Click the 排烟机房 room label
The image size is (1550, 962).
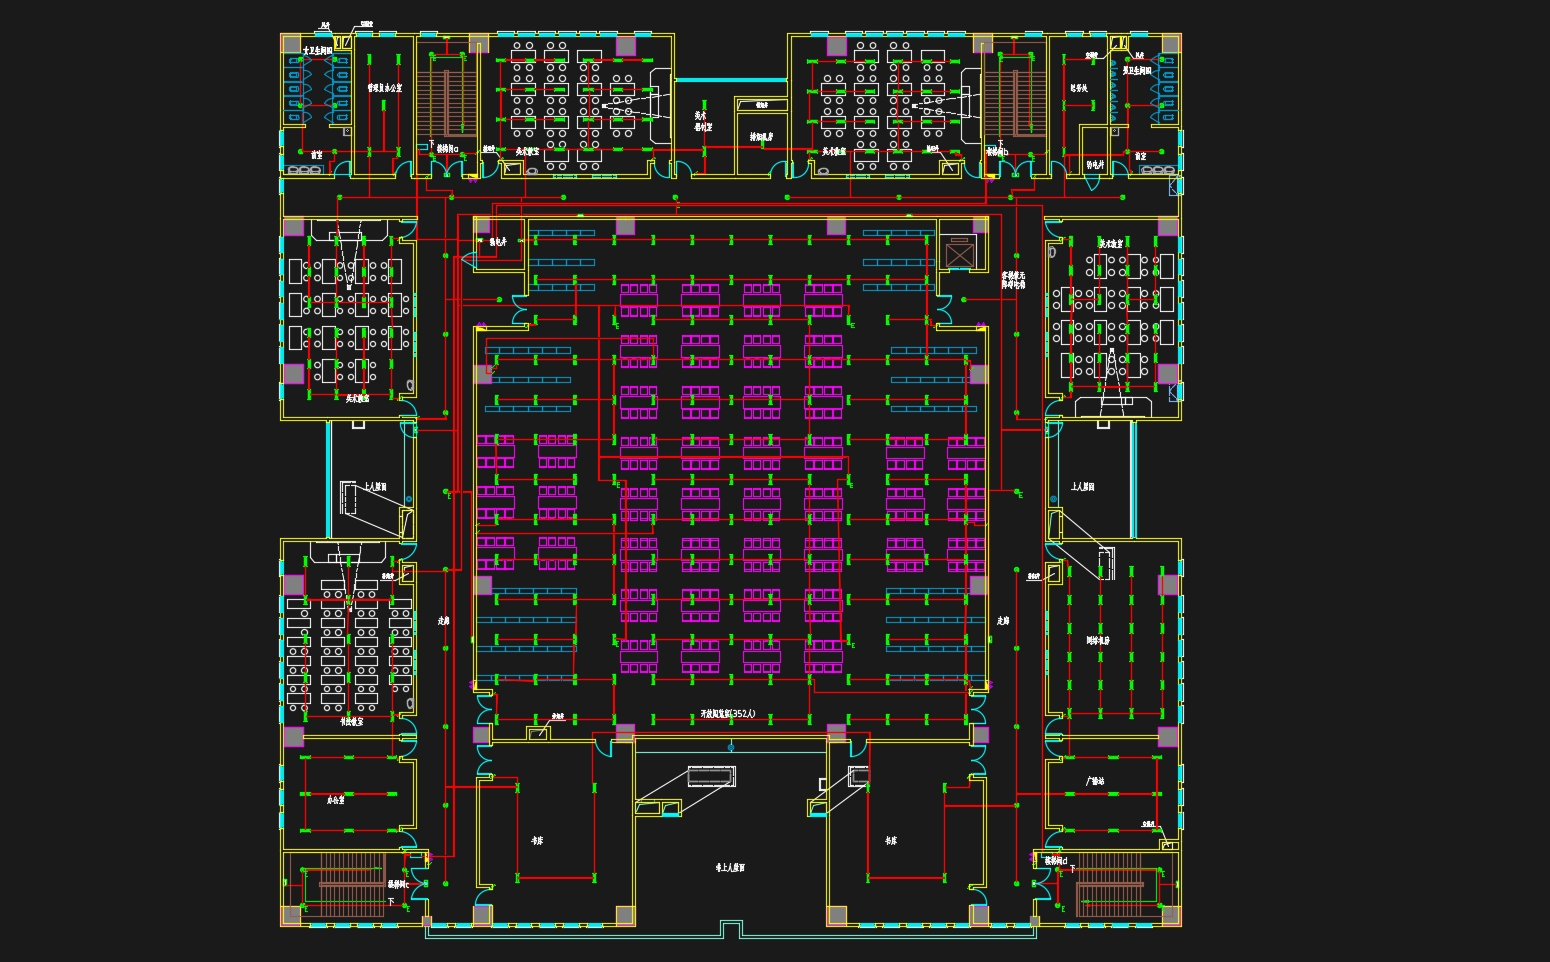point(762,137)
